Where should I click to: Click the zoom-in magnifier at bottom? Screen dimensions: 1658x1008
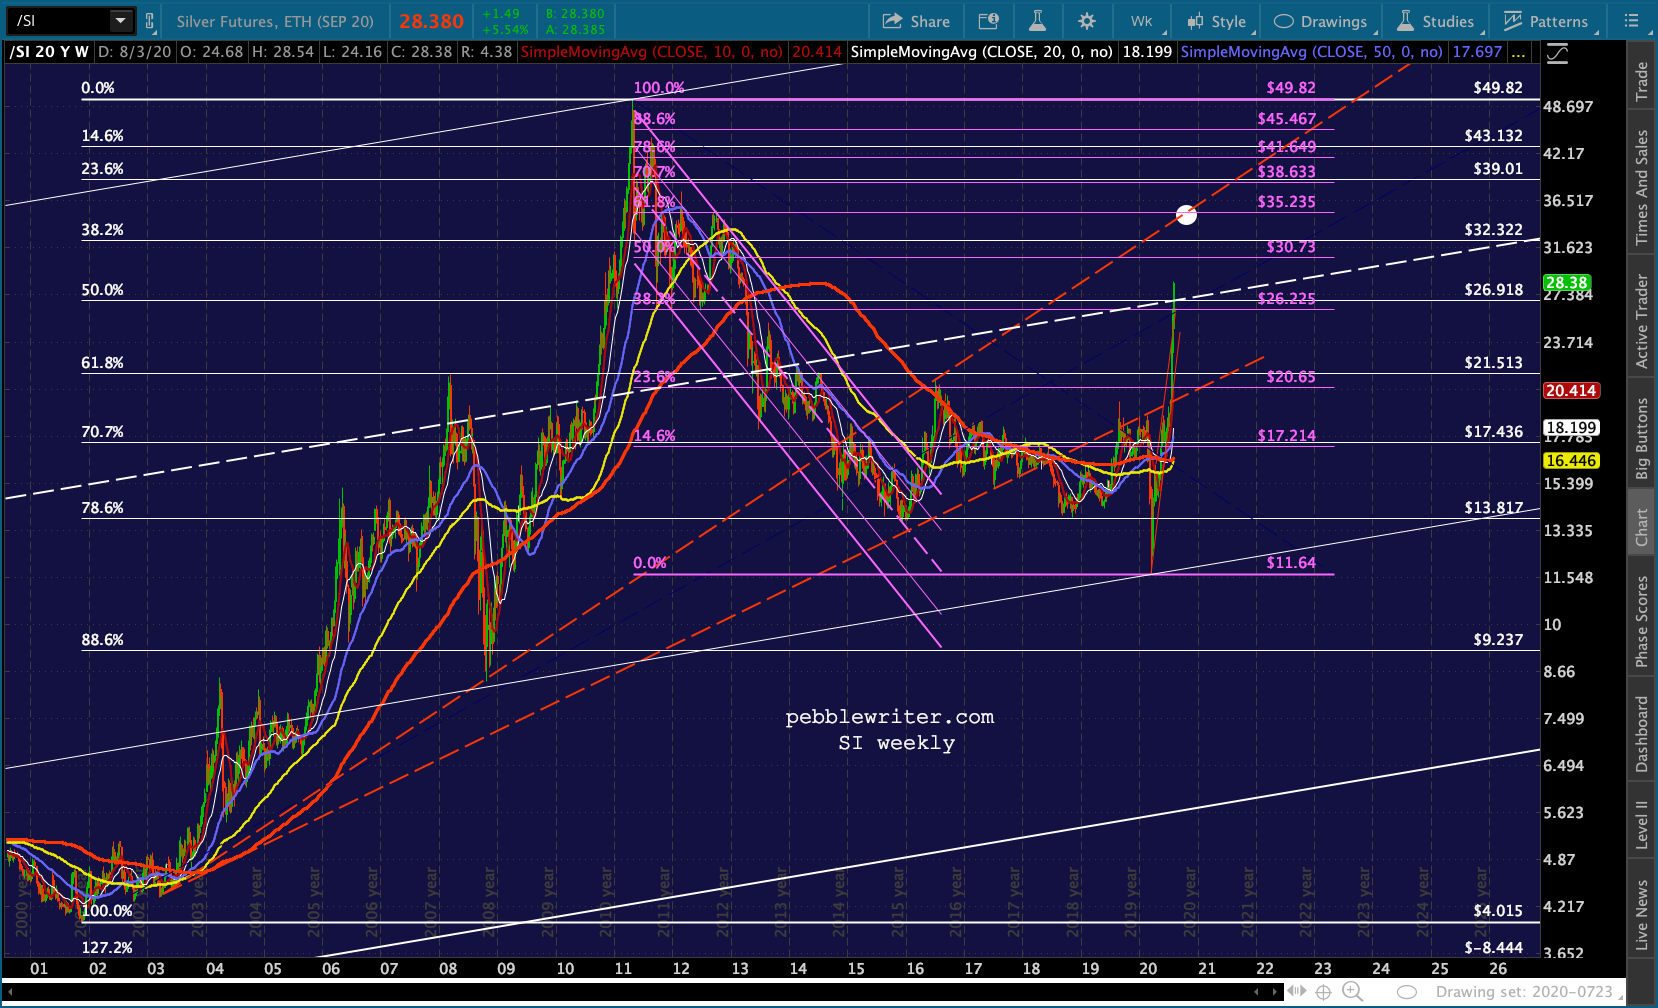(x=1351, y=992)
